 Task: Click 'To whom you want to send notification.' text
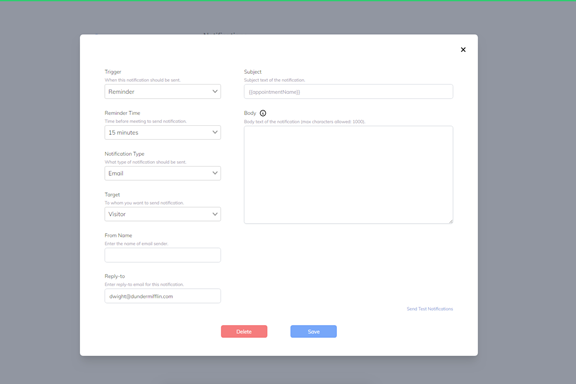pos(144,202)
